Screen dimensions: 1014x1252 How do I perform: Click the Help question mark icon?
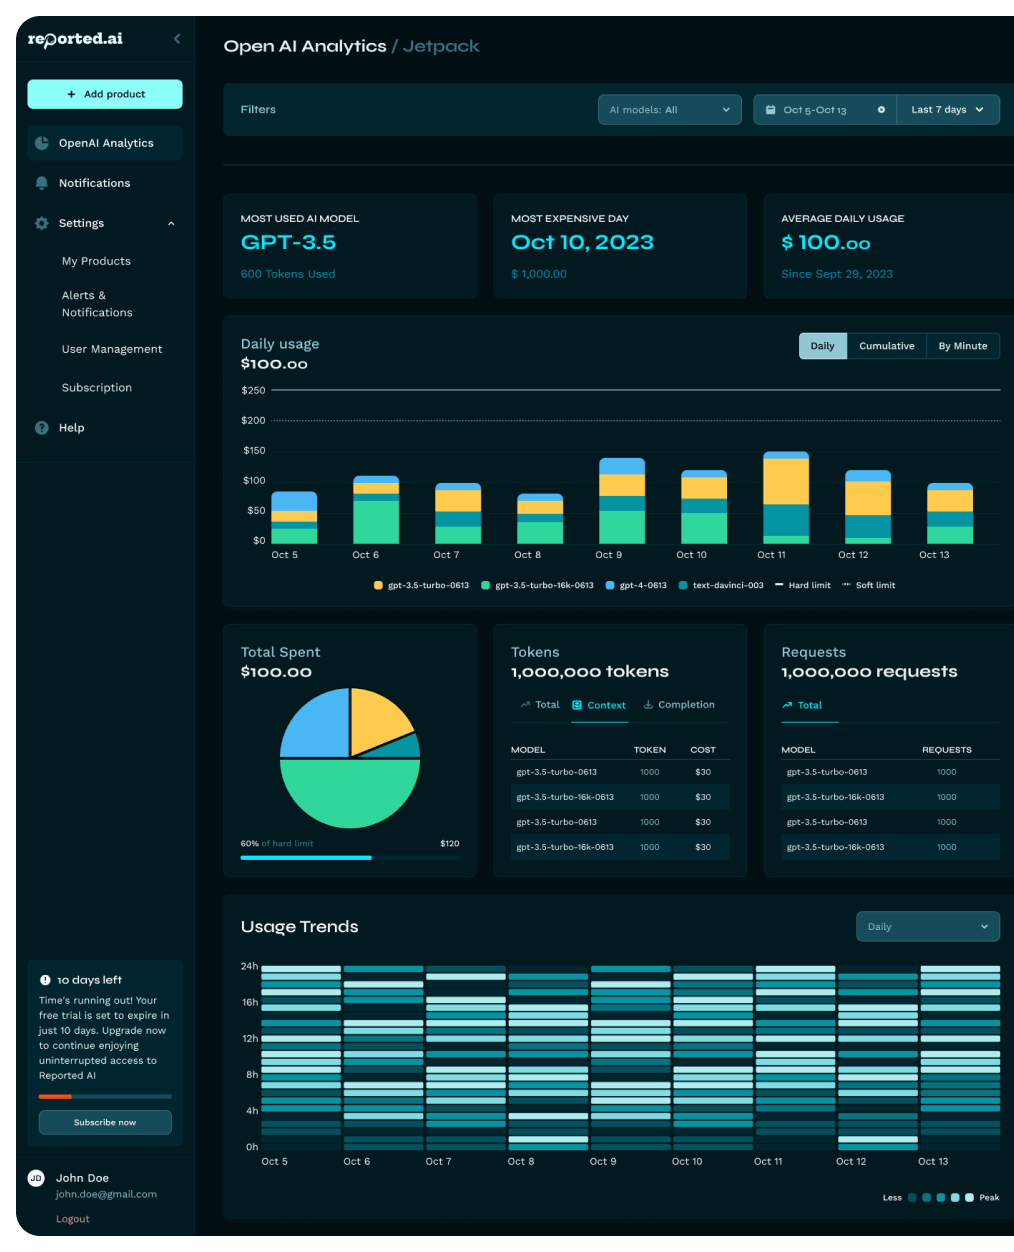[x=42, y=428]
